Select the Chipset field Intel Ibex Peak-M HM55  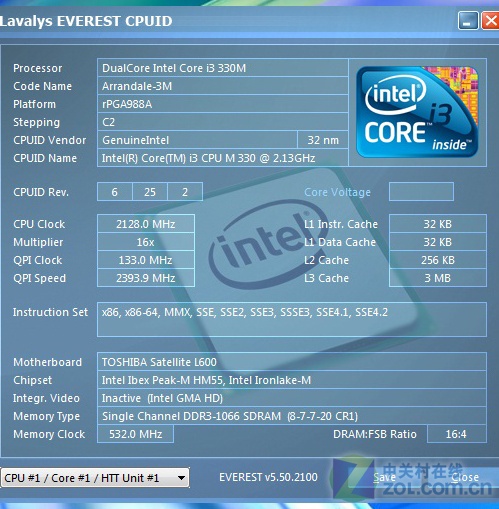click(292, 380)
